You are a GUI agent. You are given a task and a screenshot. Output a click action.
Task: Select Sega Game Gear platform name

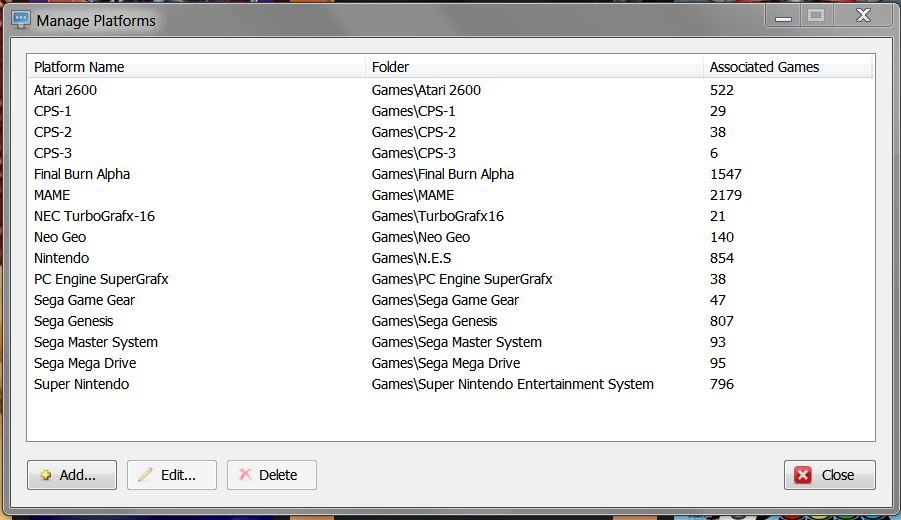click(x=84, y=301)
